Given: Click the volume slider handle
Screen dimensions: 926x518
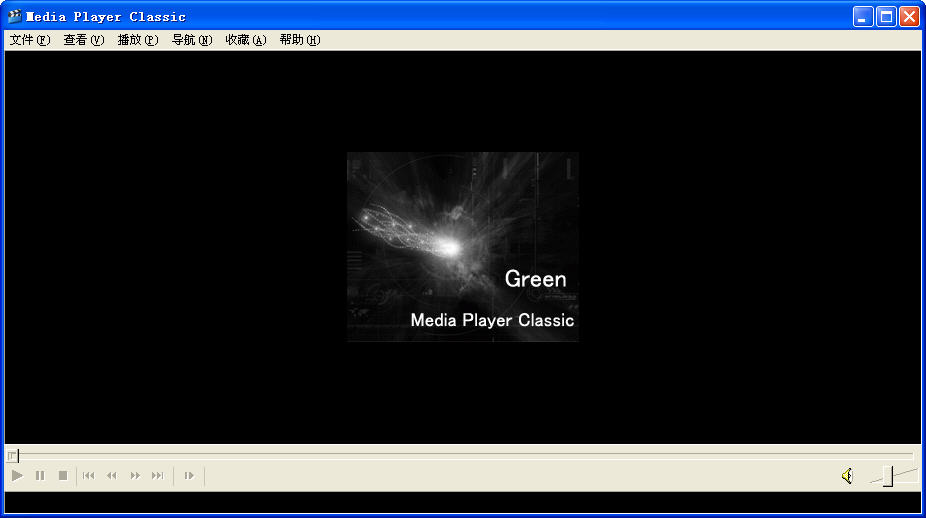Looking at the screenshot, I should click(x=888, y=477).
